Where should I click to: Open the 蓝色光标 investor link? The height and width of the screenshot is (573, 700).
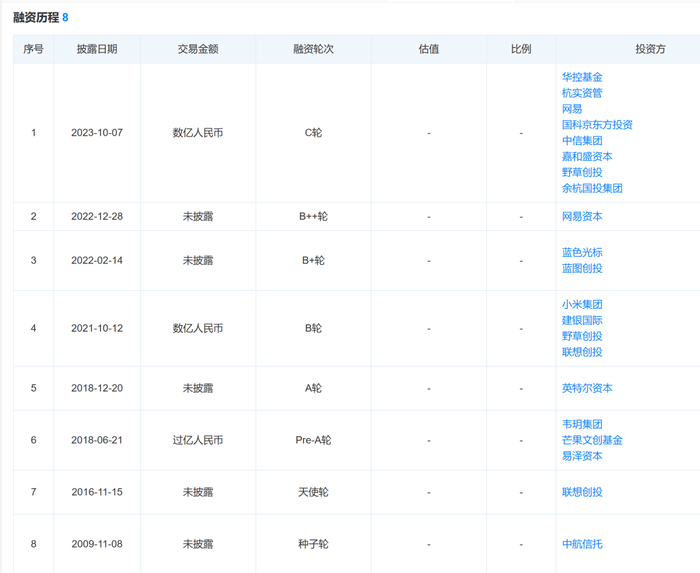pyautogui.click(x=582, y=252)
